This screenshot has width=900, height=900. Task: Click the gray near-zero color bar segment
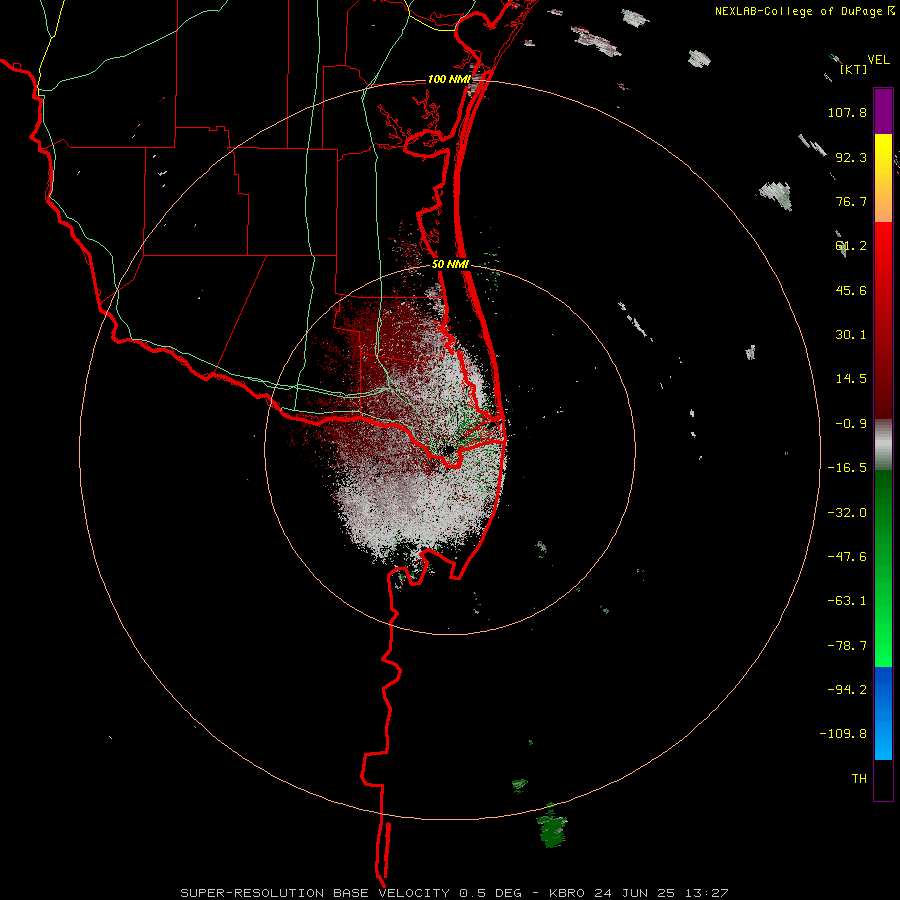click(x=883, y=445)
